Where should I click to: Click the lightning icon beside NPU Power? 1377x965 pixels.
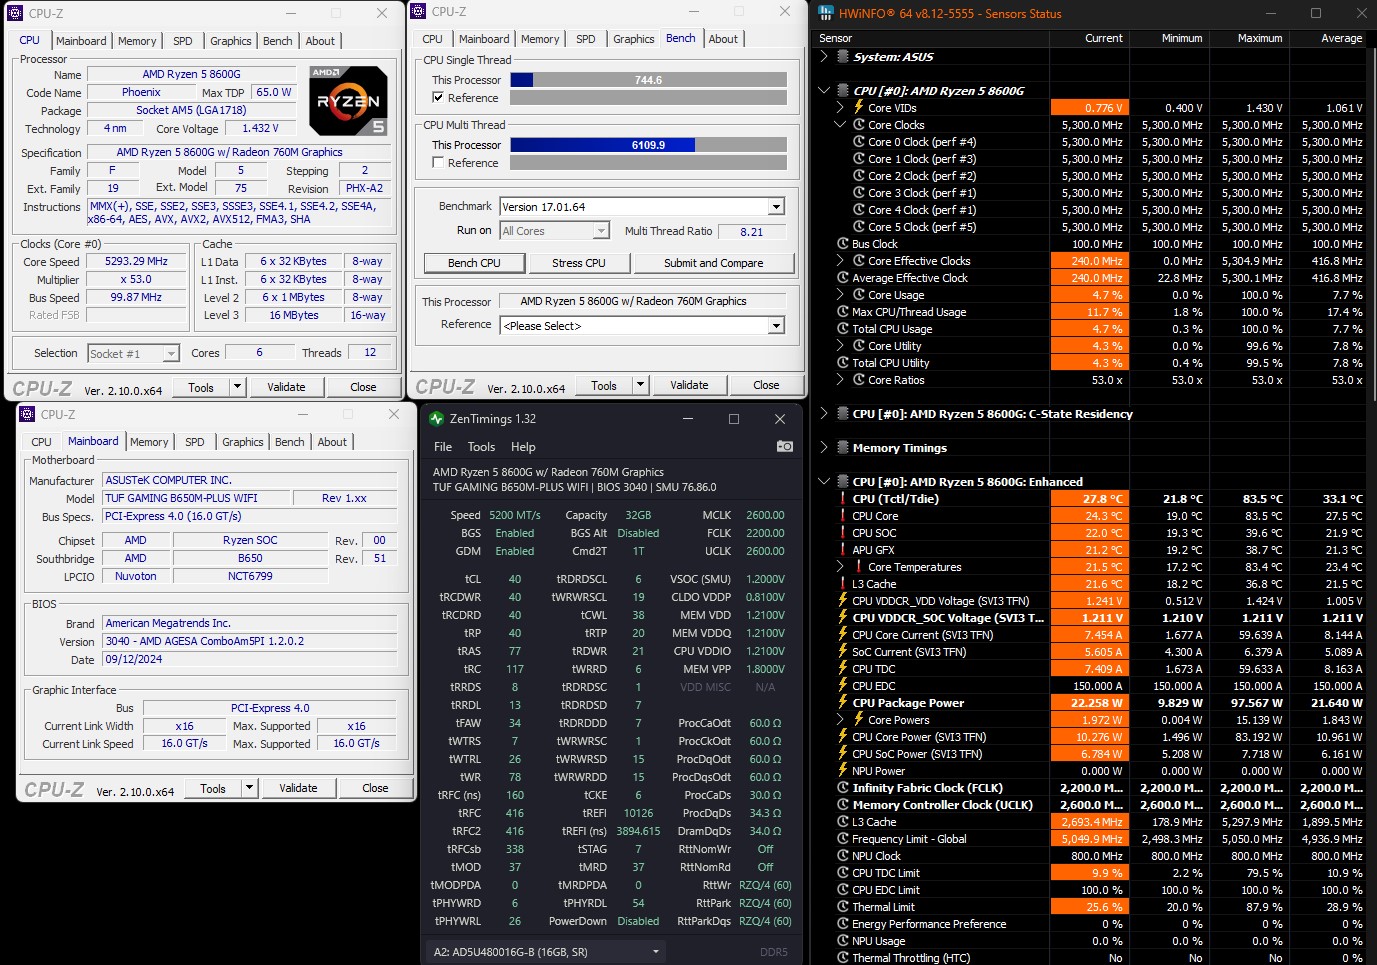[x=843, y=771]
